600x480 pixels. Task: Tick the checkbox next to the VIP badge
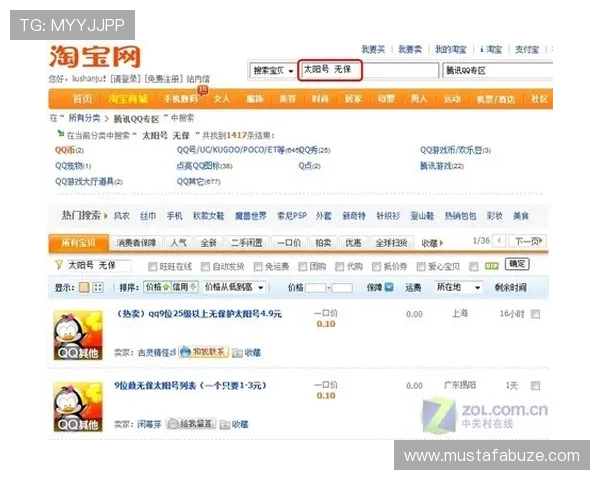click(474, 266)
